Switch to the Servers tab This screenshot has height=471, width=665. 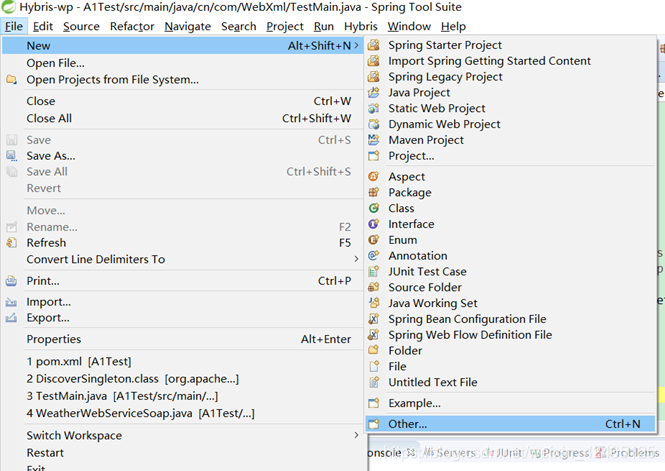pos(450,453)
